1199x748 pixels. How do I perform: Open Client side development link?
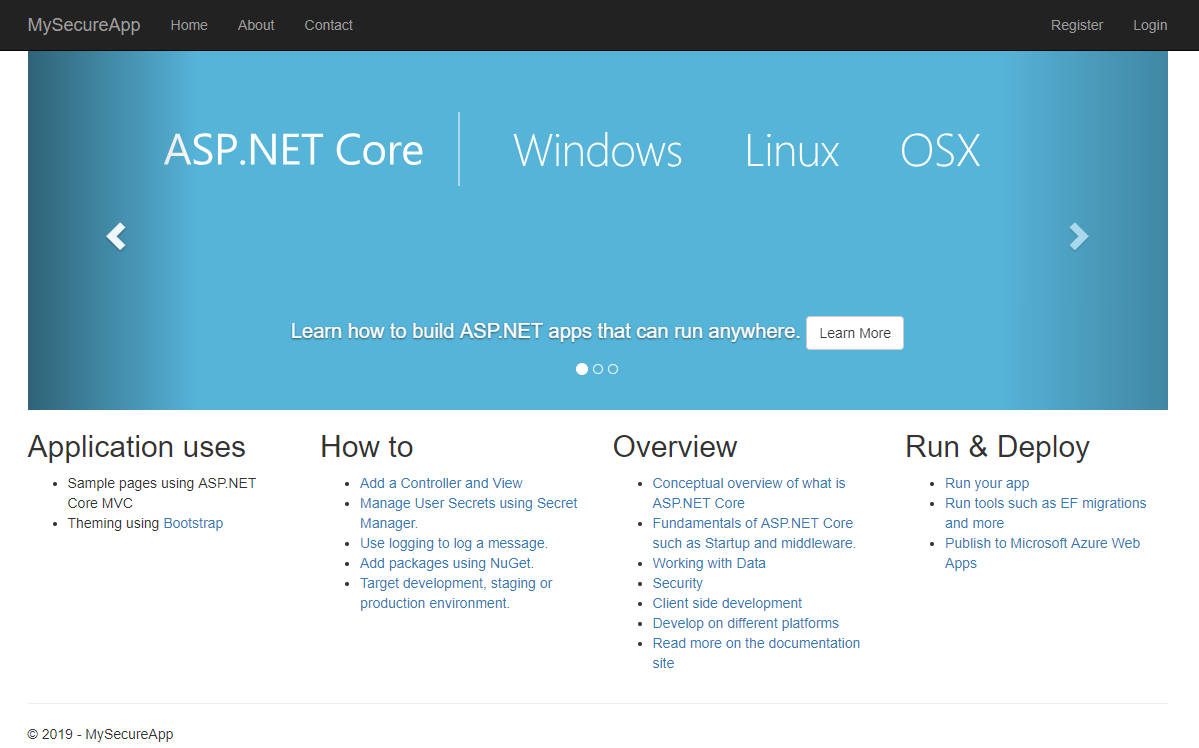727,603
